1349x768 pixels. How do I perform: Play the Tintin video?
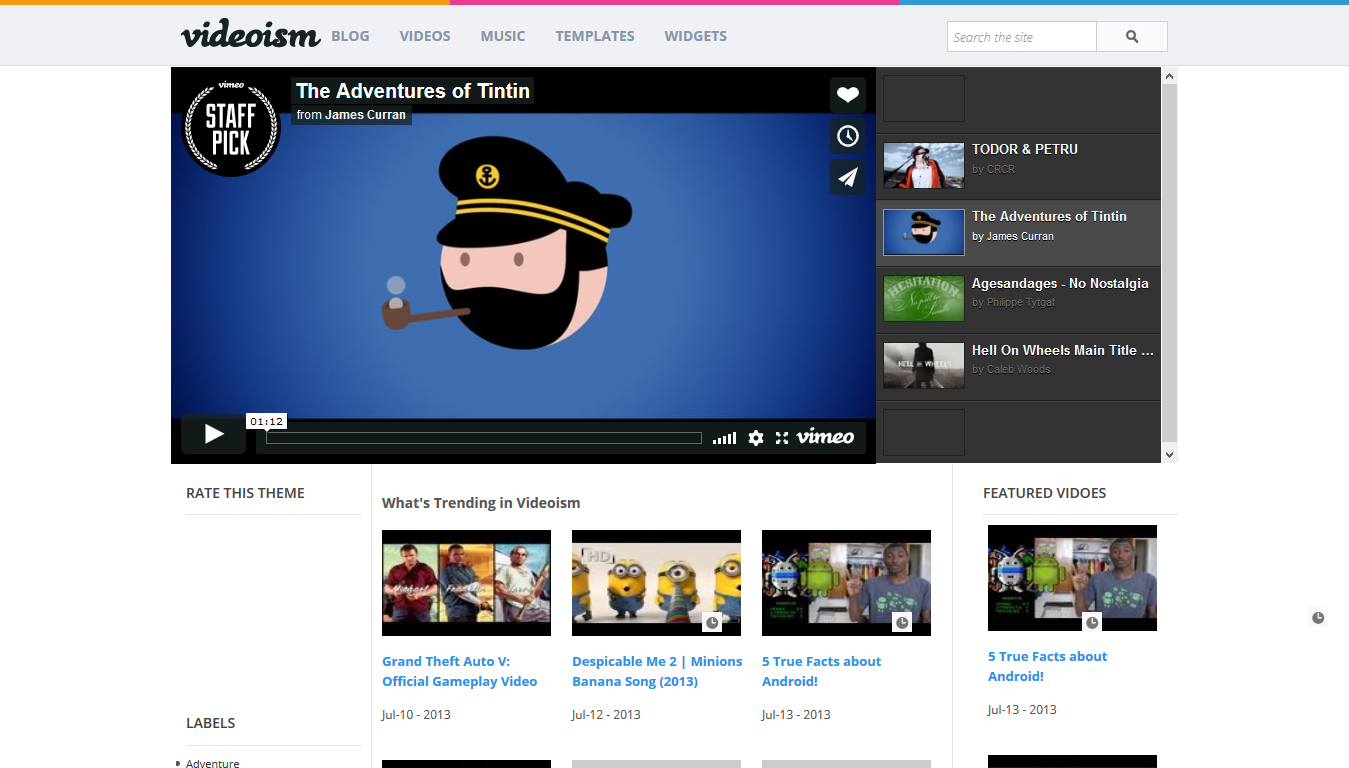(x=213, y=434)
